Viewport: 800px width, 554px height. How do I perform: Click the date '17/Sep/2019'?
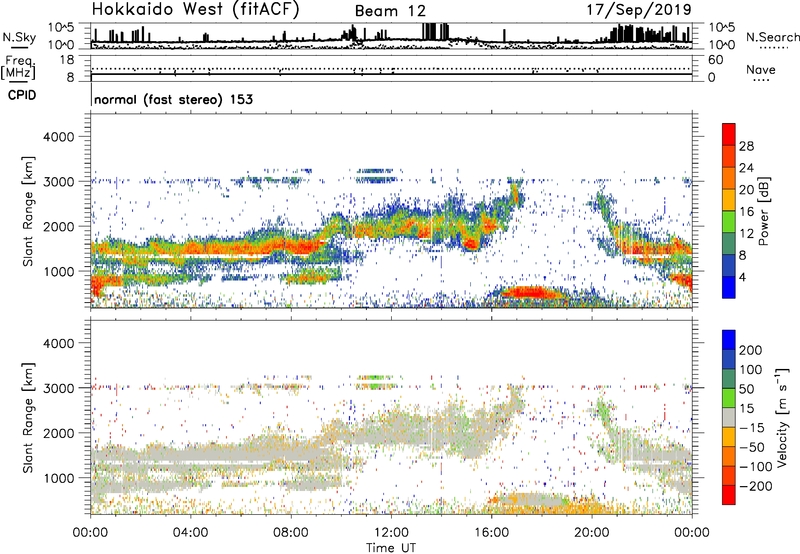pos(639,10)
